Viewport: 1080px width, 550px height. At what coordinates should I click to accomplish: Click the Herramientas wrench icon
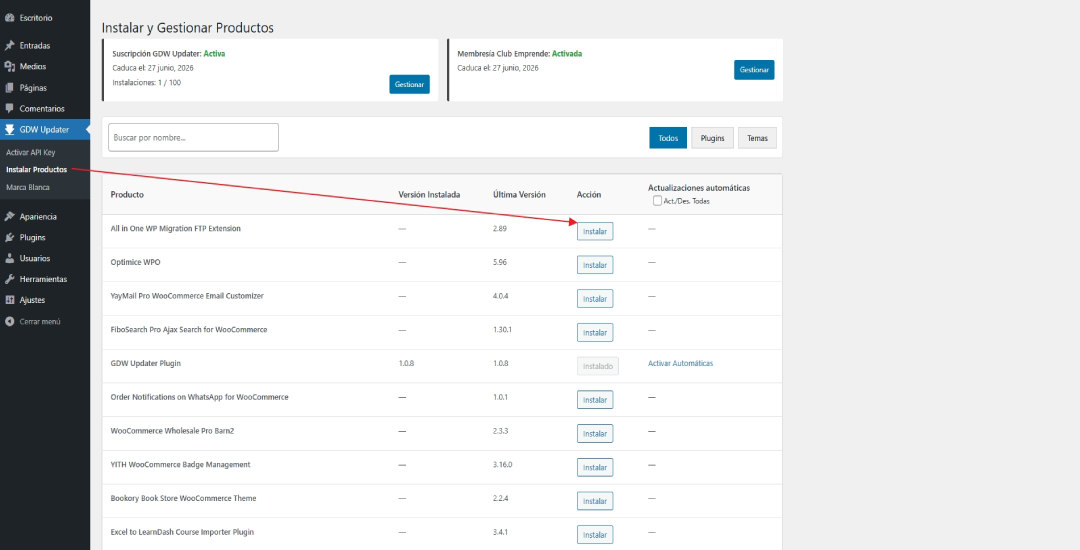(x=10, y=279)
